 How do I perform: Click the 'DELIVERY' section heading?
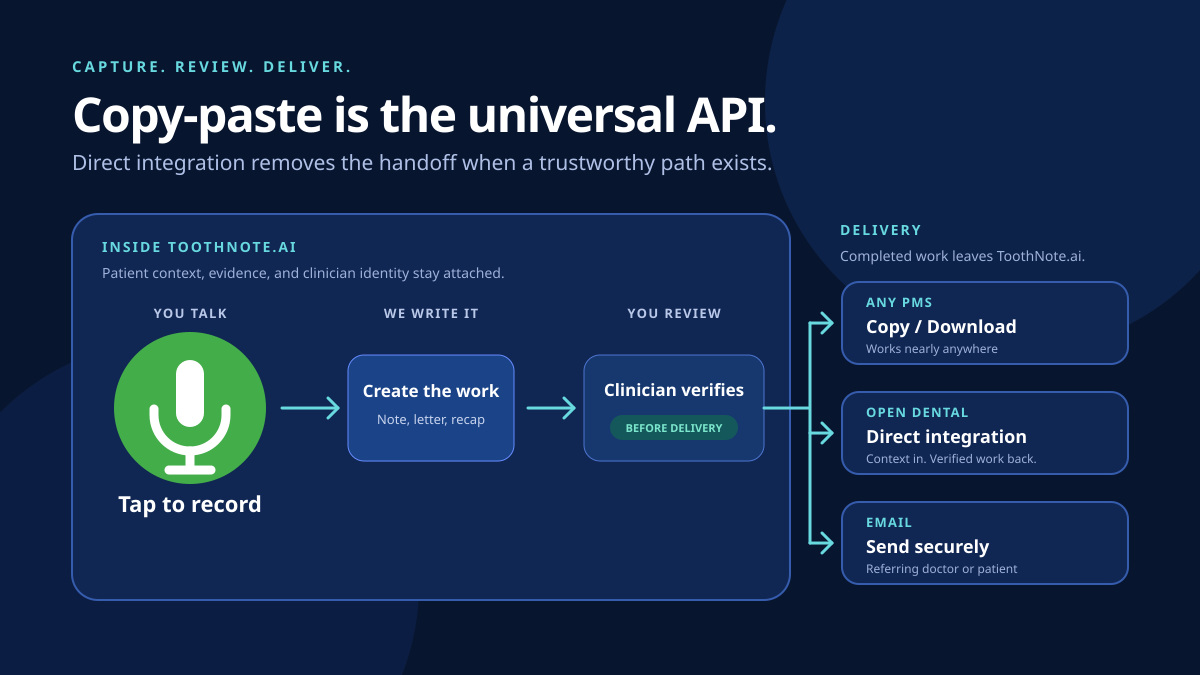coord(881,231)
